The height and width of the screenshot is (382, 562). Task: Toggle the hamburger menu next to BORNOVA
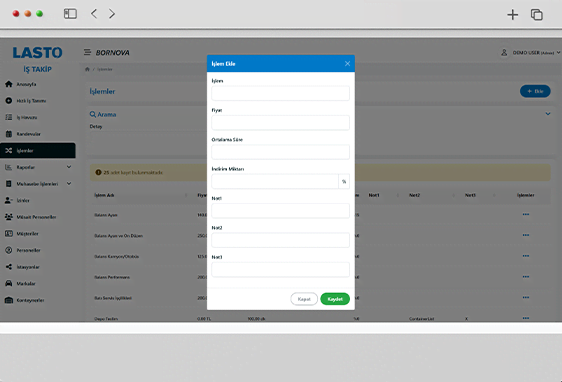point(87,52)
